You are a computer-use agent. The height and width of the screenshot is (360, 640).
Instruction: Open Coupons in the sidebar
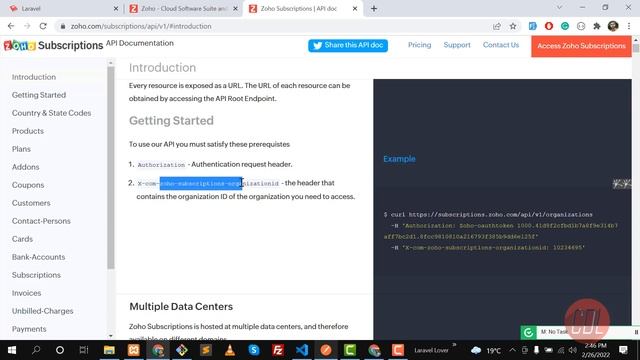[x=28, y=184]
